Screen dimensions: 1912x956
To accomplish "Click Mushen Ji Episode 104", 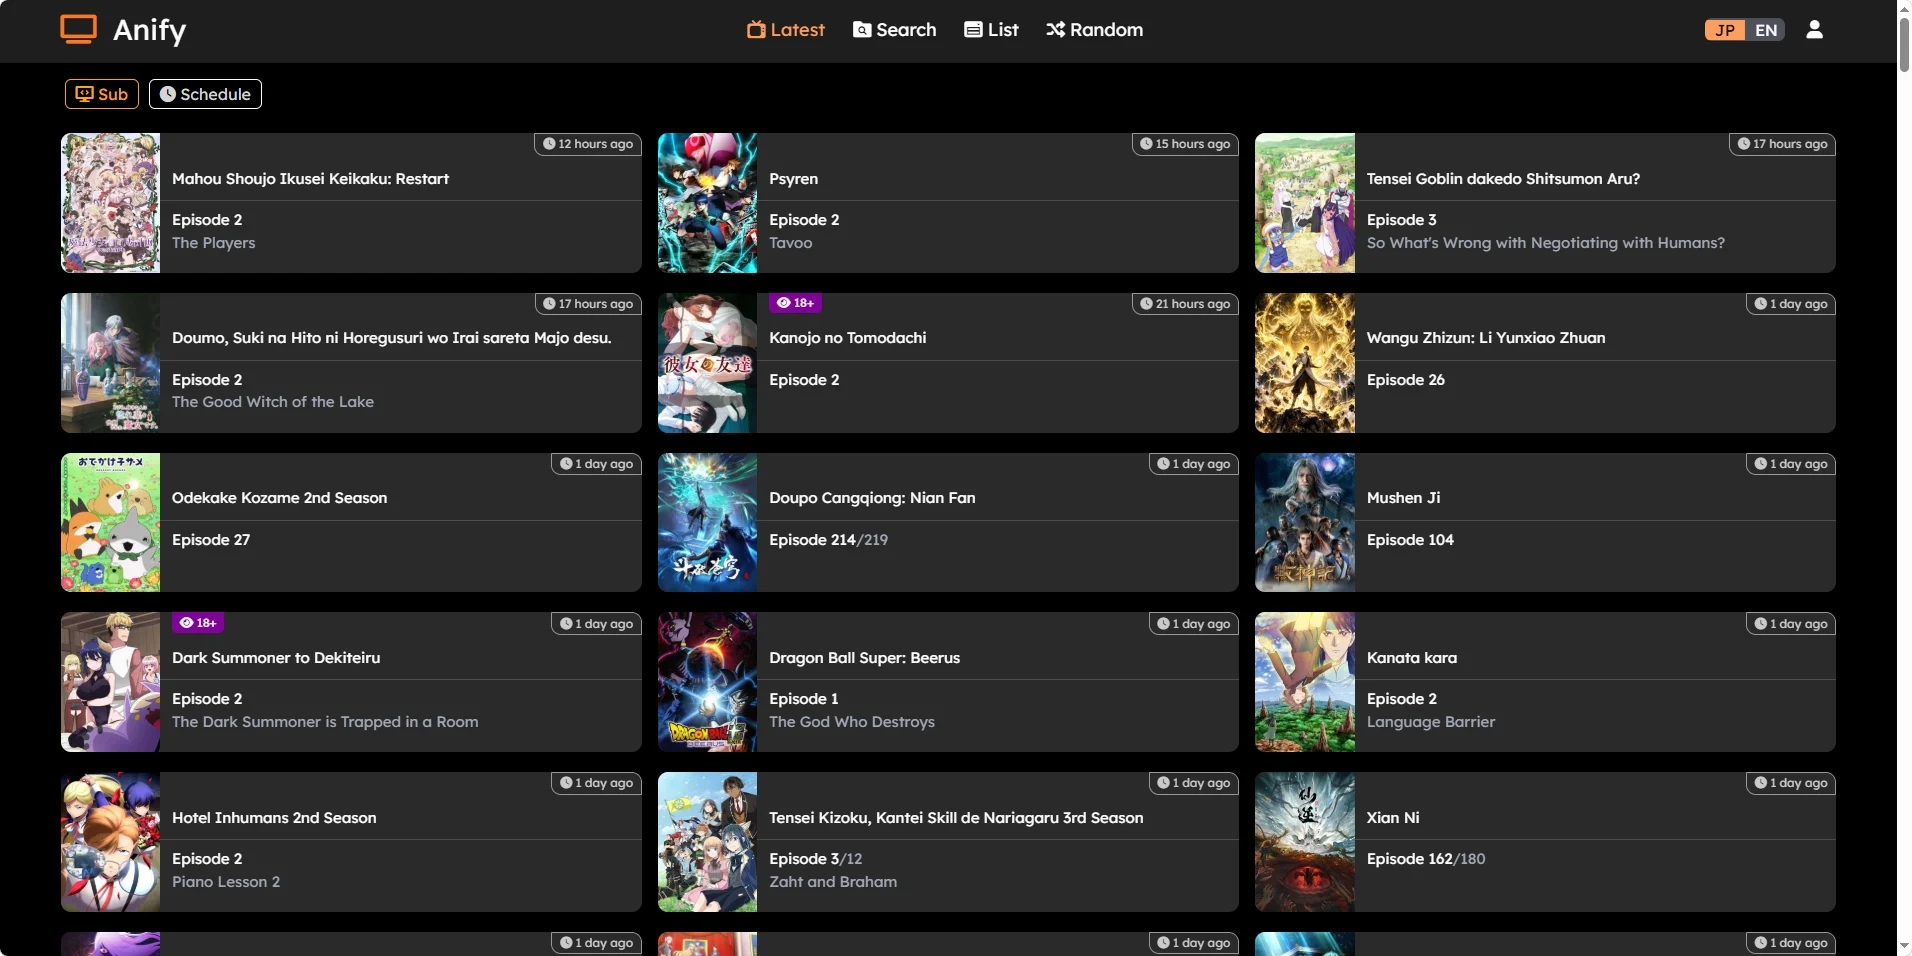I will pyautogui.click(x=1410, y=540).
